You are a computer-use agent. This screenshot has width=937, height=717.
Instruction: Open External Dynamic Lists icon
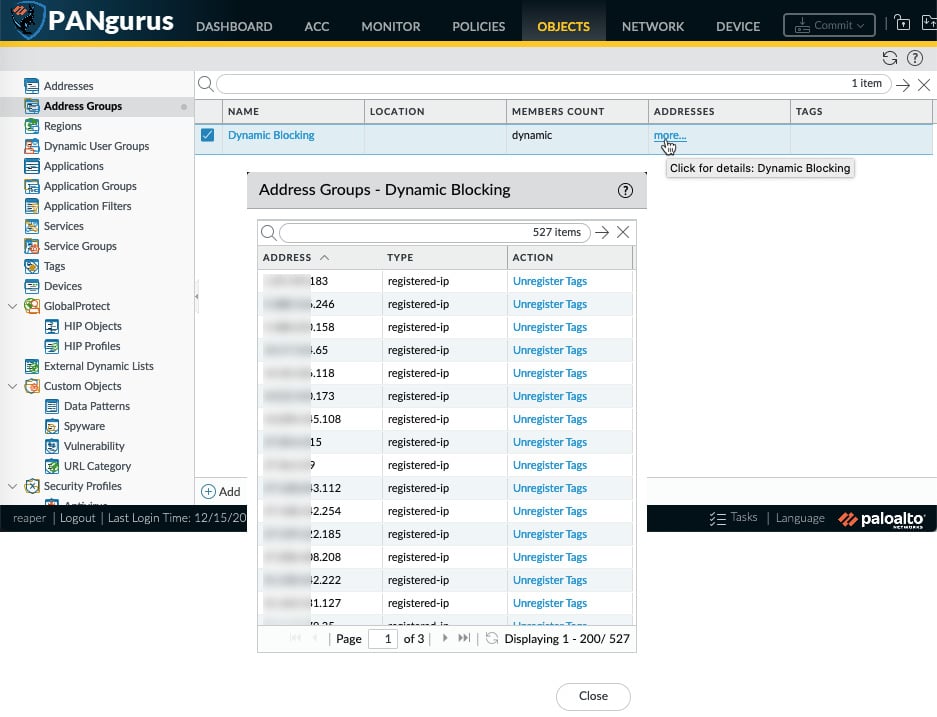tap(32, 366)
